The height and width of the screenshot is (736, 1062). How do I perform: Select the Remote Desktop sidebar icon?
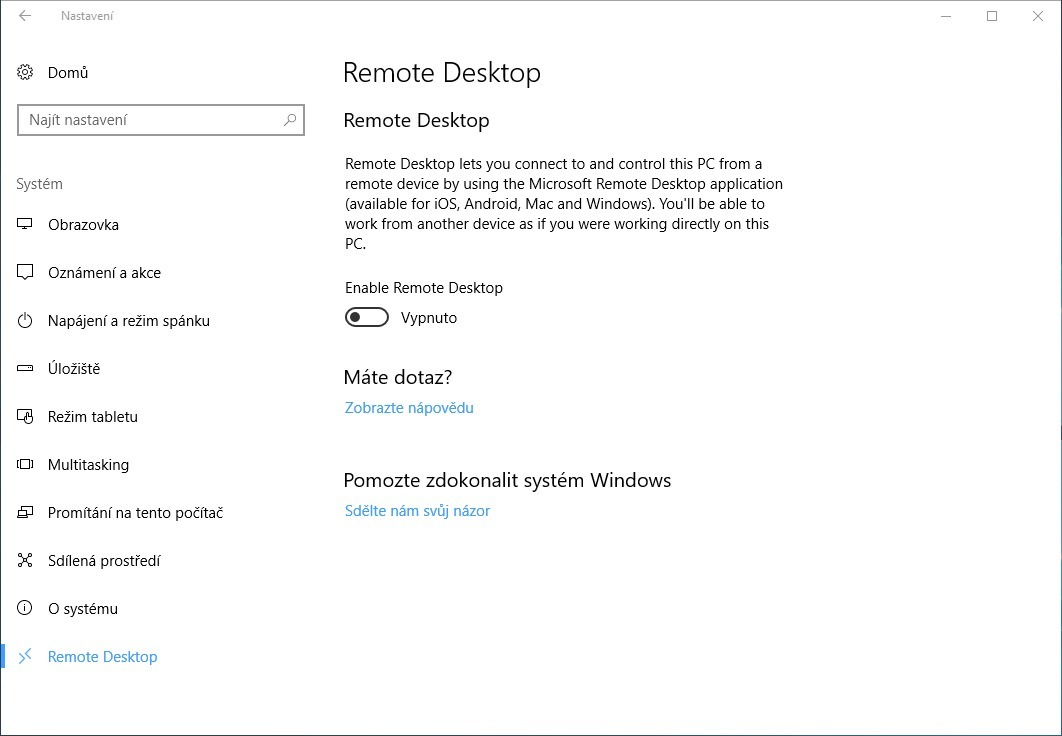[x=24, y=656]
